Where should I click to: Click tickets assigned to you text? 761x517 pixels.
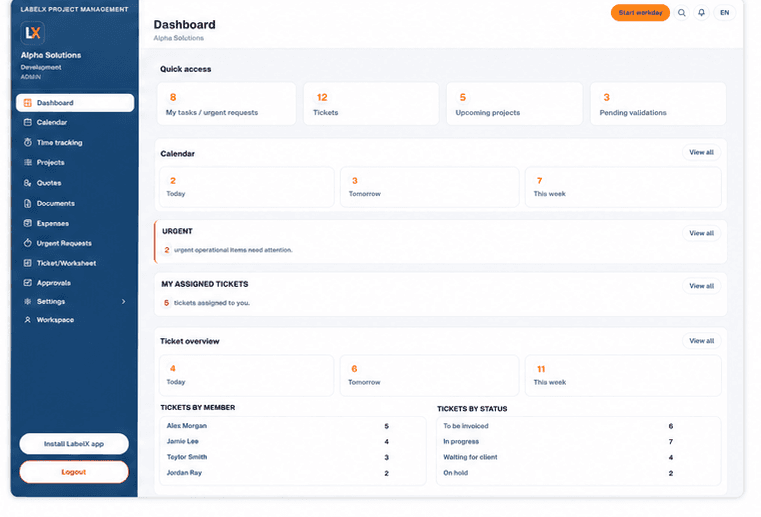coord(212,303)
